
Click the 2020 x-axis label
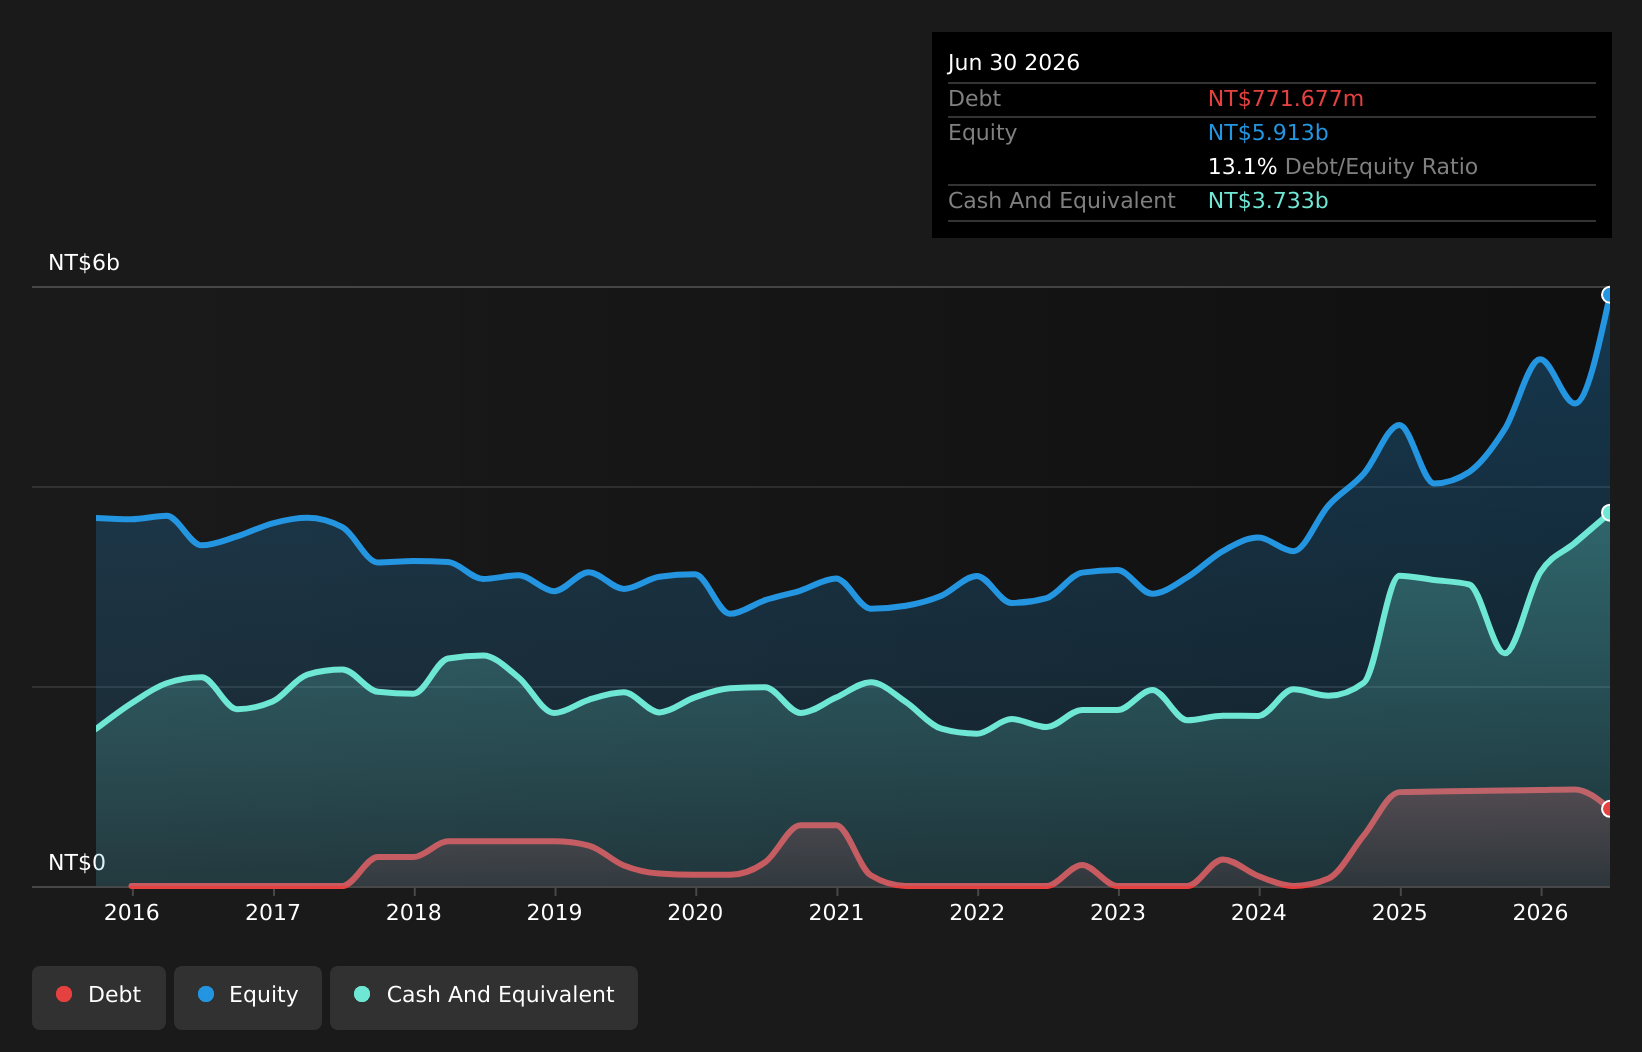point(695,912)
